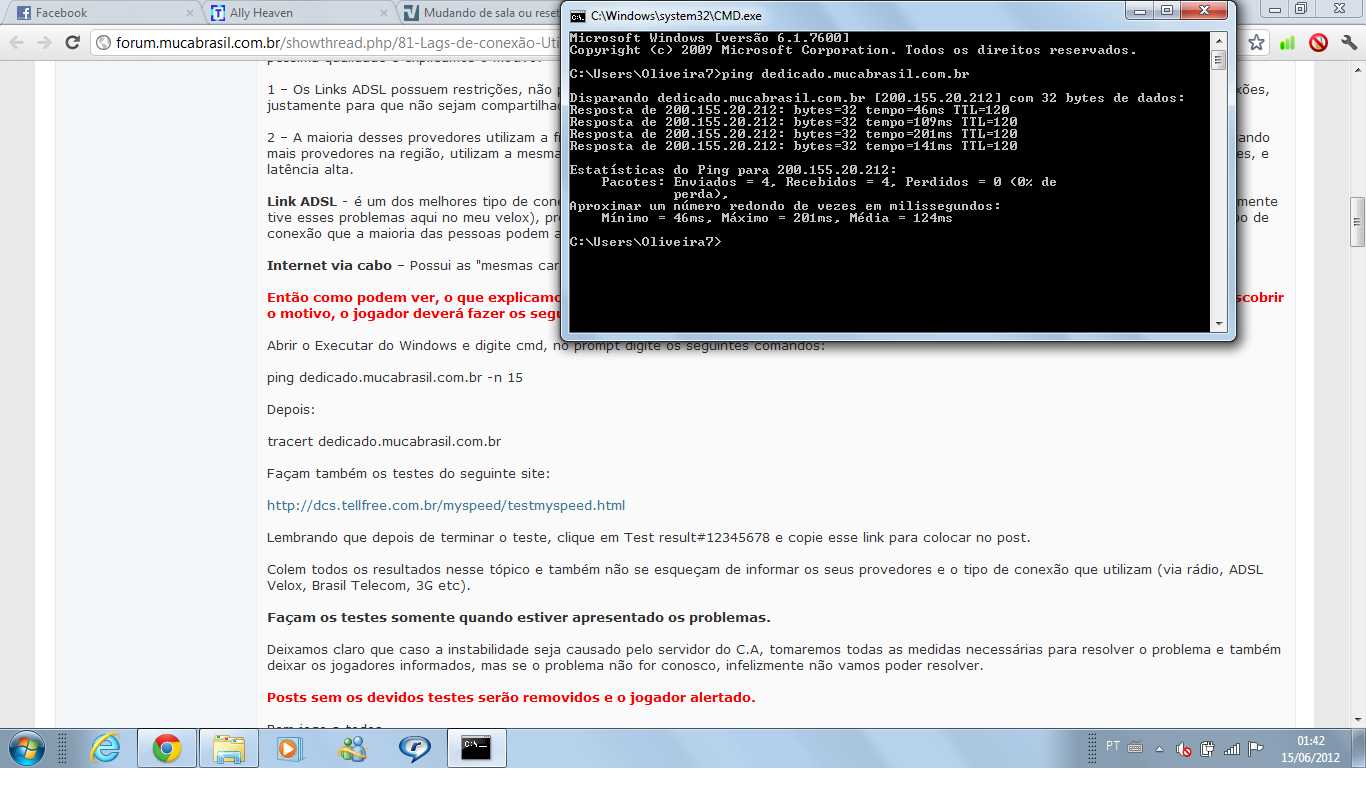Toggle the muted volume icon in system tray
Screen dimensions: 1366x799
1184,748
